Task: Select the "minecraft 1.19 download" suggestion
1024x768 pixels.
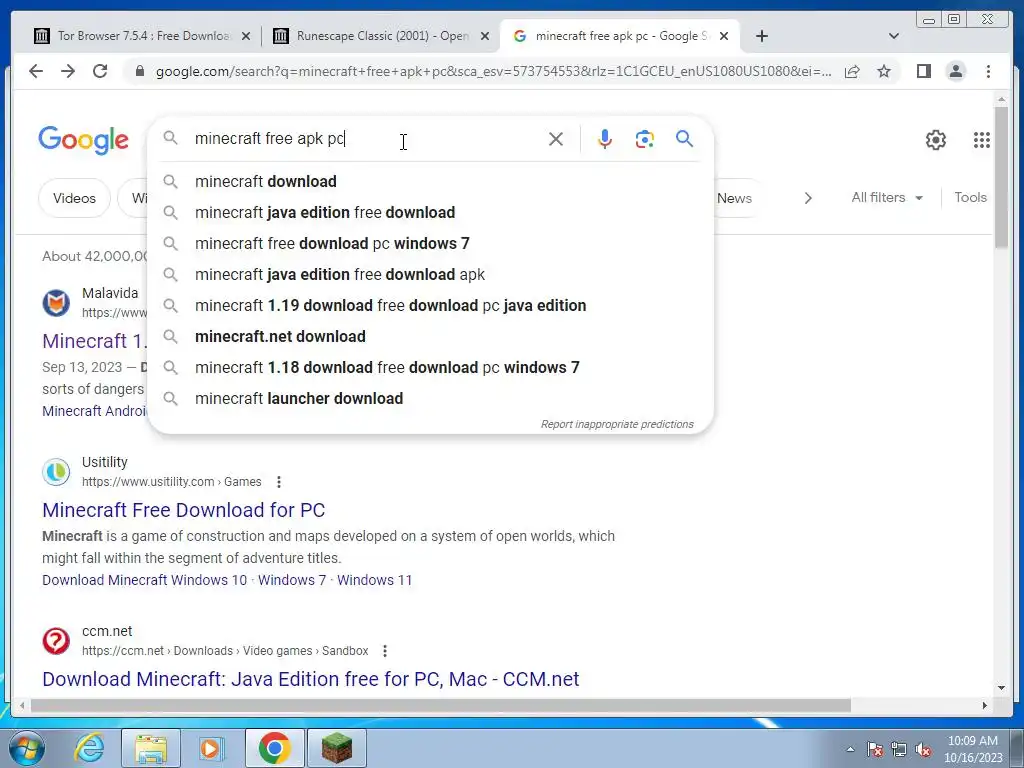Action: (x=431, y=306)
